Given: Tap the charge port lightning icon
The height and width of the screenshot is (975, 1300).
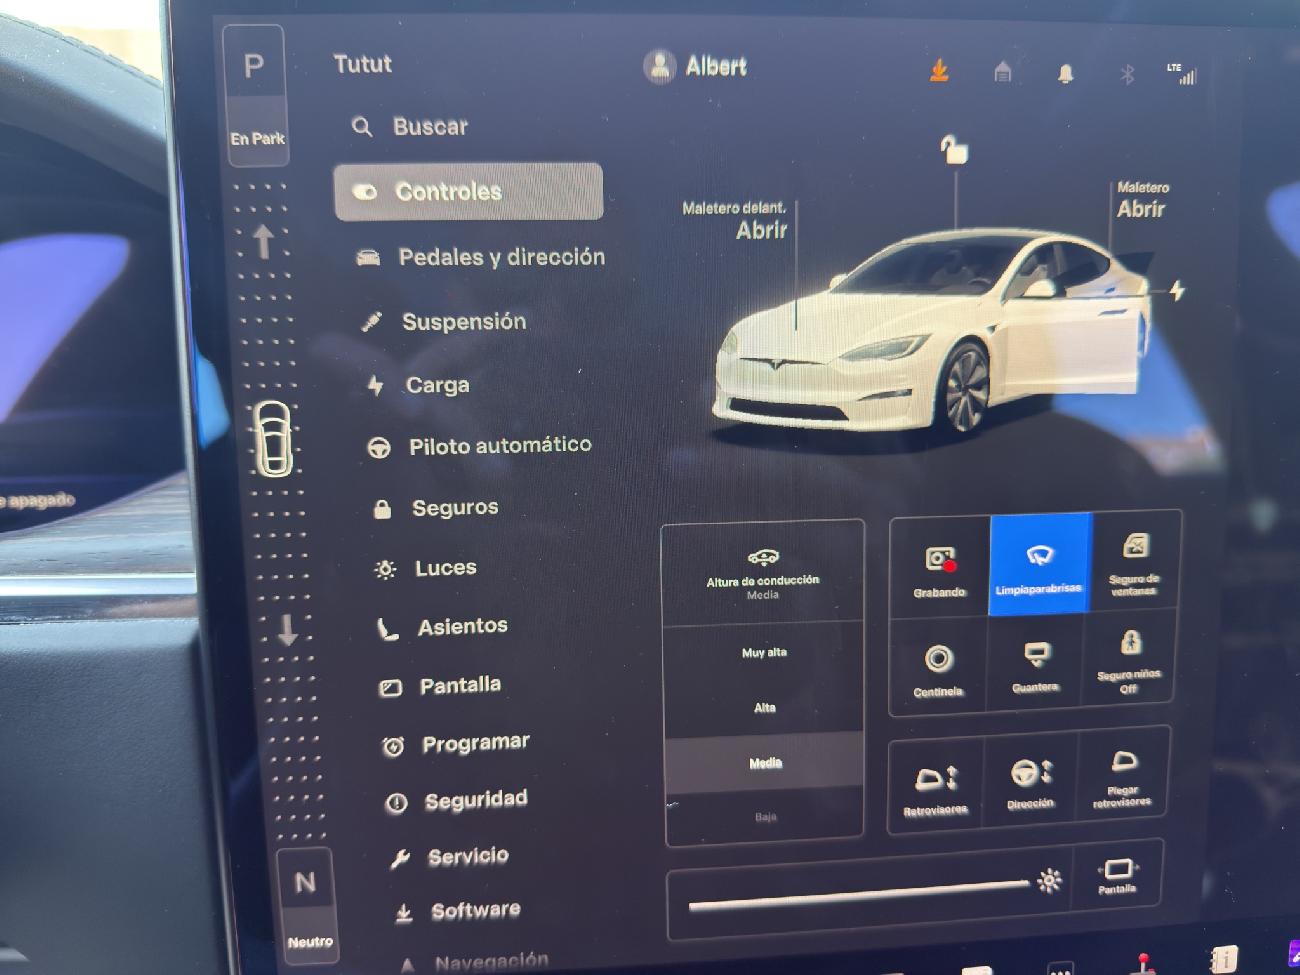Looking at the screenshot, I should pos(1177,291).
